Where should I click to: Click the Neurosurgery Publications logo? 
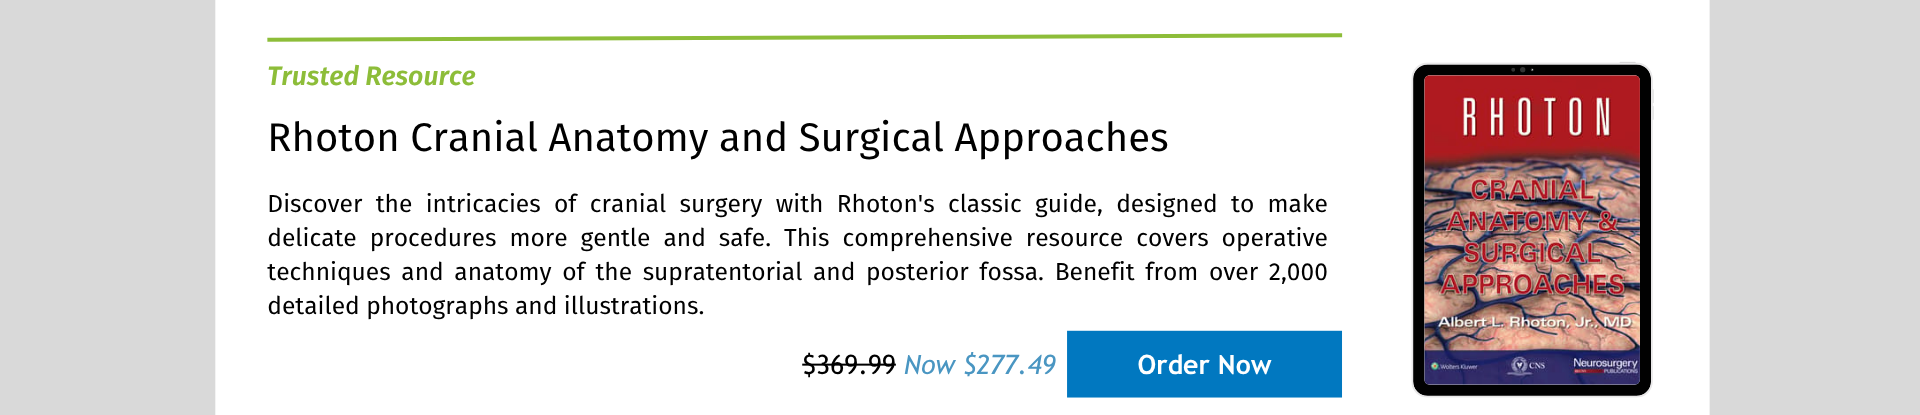(x=1605, y=365)
